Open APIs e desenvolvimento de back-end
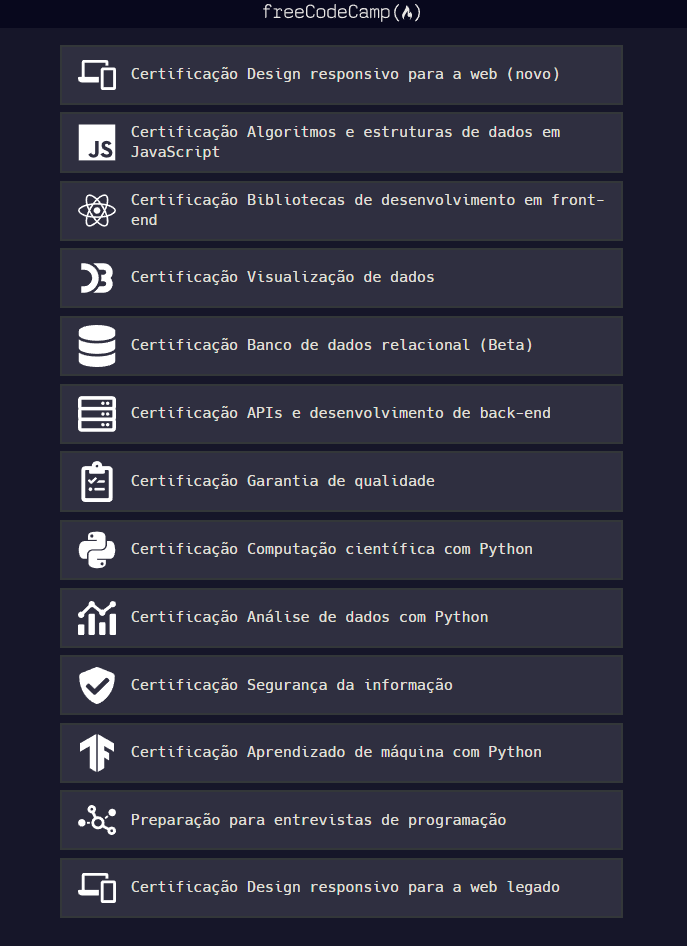 (341, 414)
